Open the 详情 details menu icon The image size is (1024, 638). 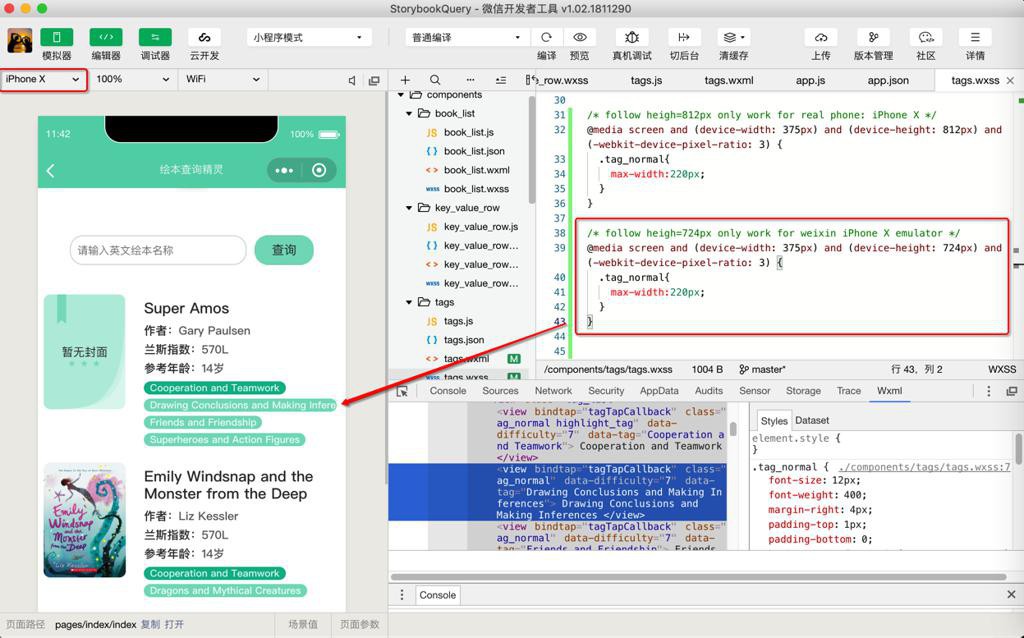975,37
